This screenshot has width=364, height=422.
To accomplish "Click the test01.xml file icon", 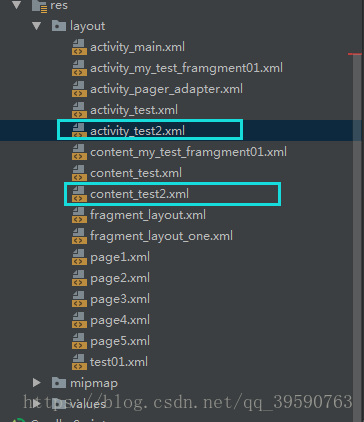I will pyautogui.click(x=79, y=362).
